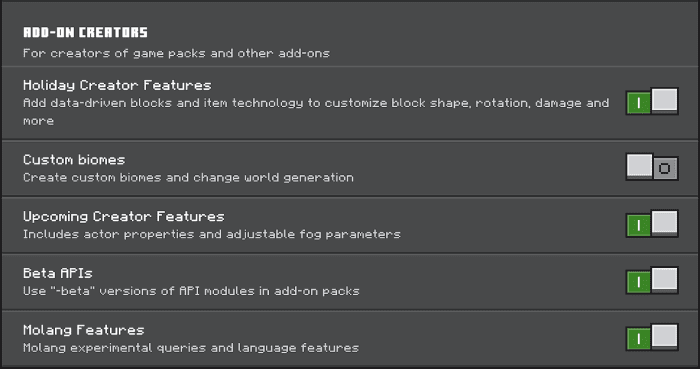The width and height of the screenshot is (700, 369).
Task: Click the ADD-ON CREATORS section header
Action: [85, 32]
